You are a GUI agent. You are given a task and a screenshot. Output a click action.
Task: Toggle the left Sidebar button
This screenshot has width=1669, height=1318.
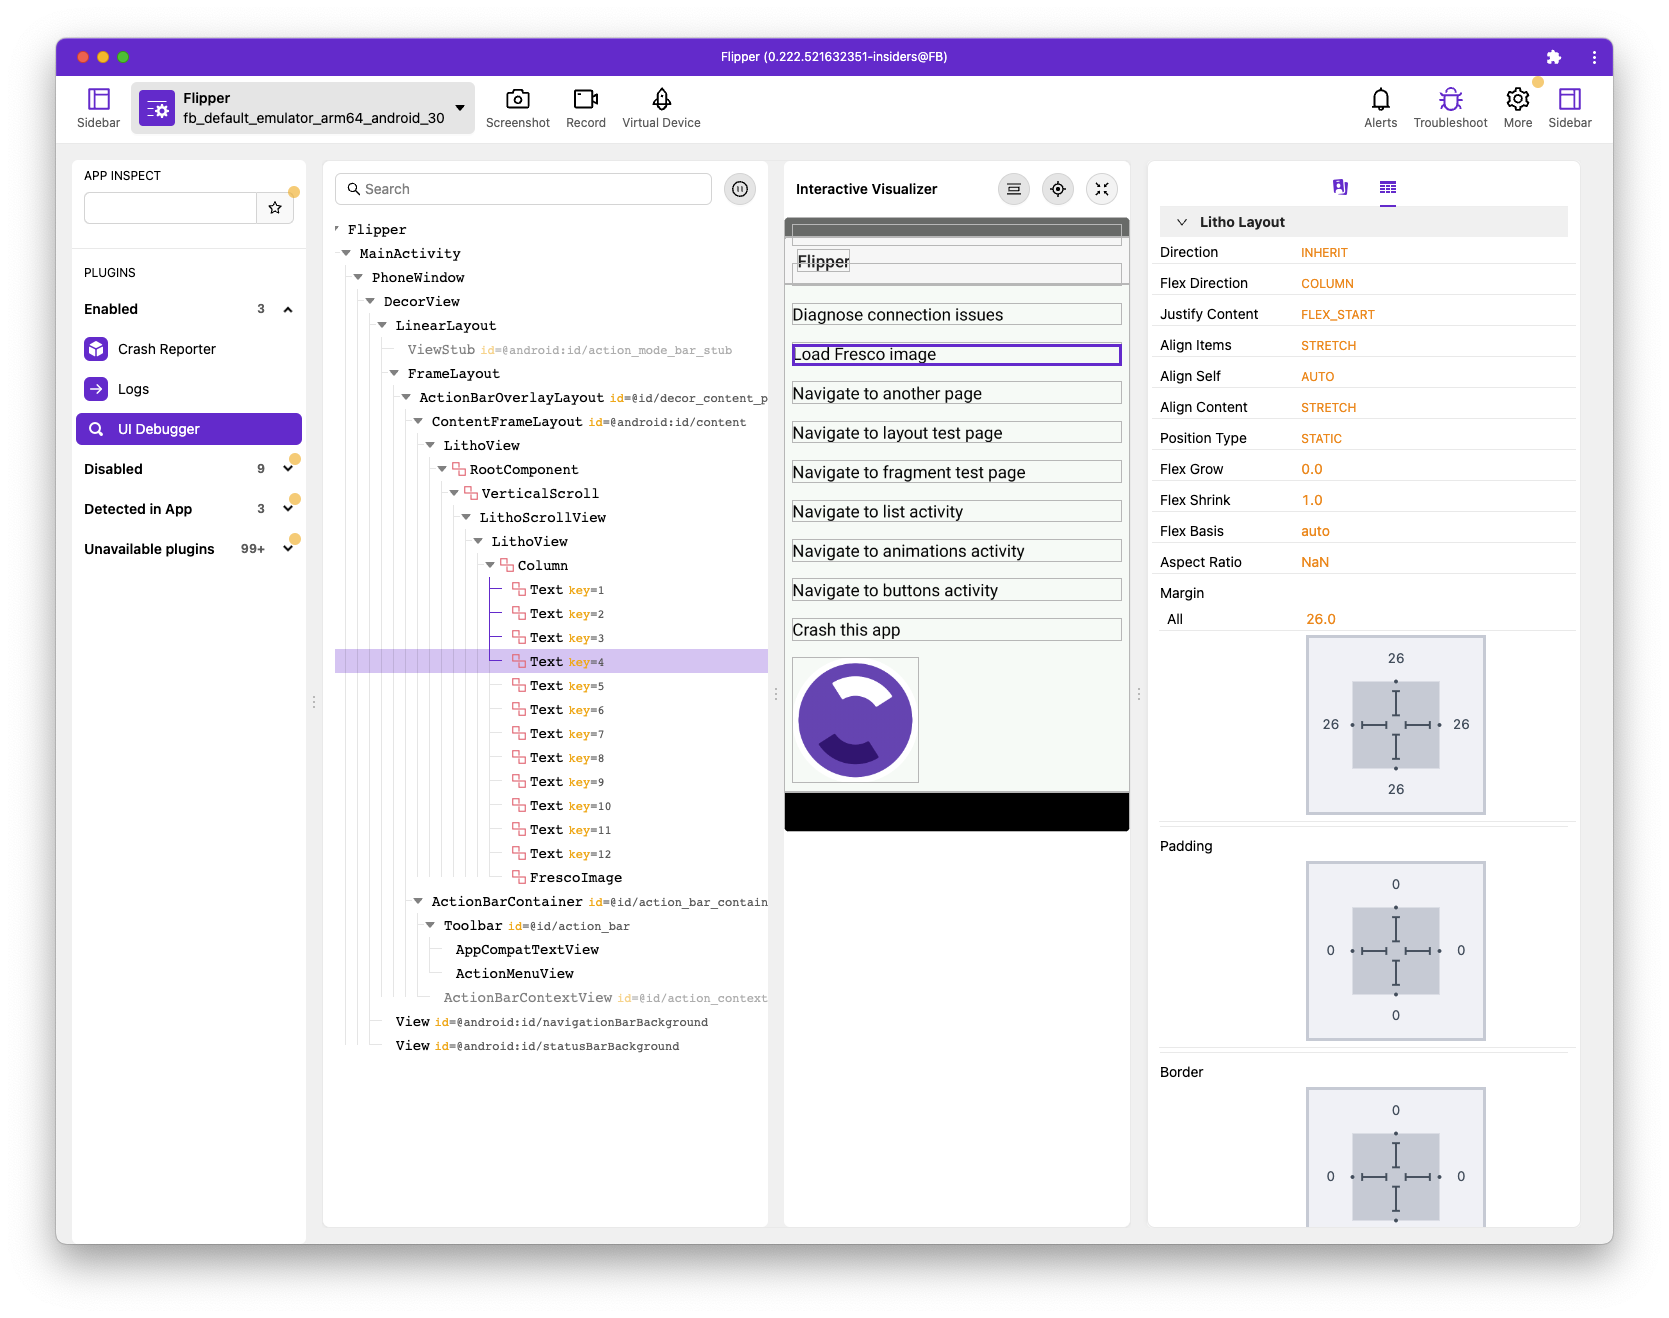(98, 108)
